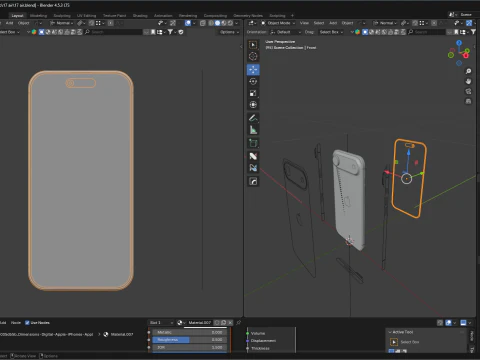
Task: Open the Orientation Default dropdown
Action: [x=285, y=32]
